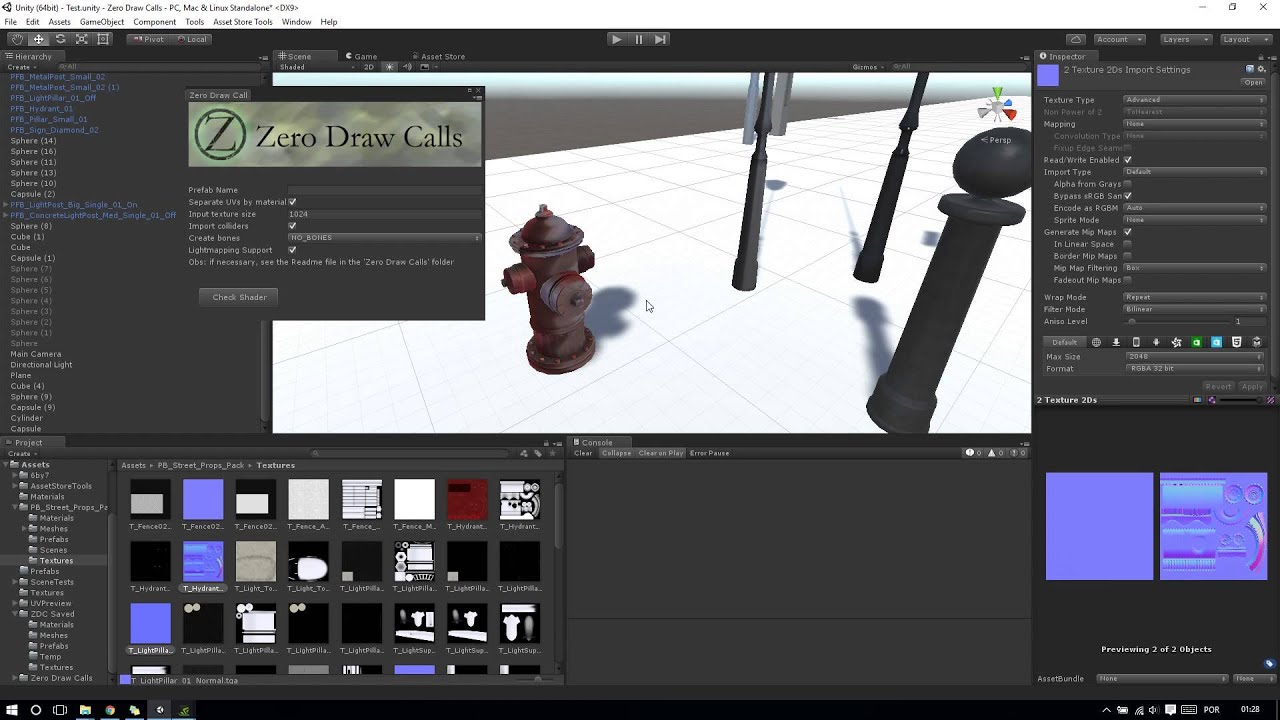Enable Border Mip Maps checkbox
This screenshot has height=720, width=1280.
[x=1128, y=256]
